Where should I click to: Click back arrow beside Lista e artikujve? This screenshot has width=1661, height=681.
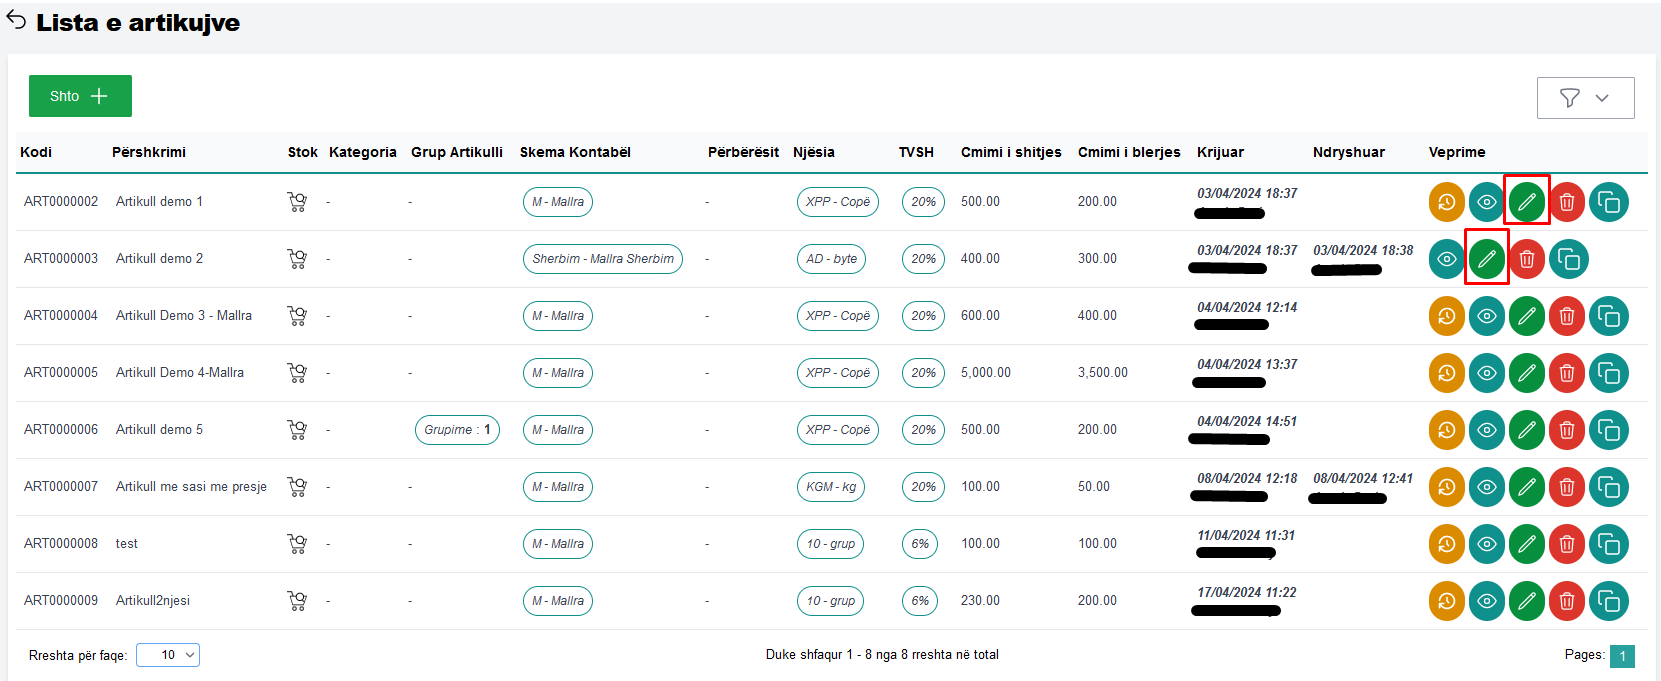pyautogui.click(x=16, y=22)
